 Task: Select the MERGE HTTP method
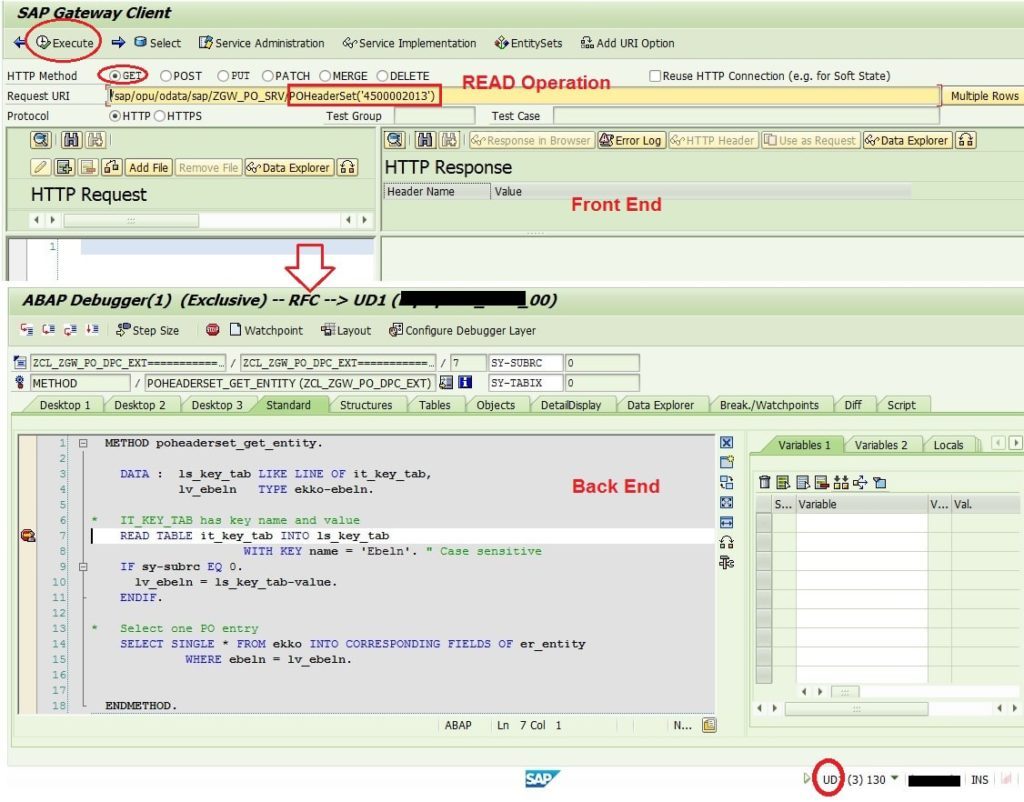tap(325, 76)
